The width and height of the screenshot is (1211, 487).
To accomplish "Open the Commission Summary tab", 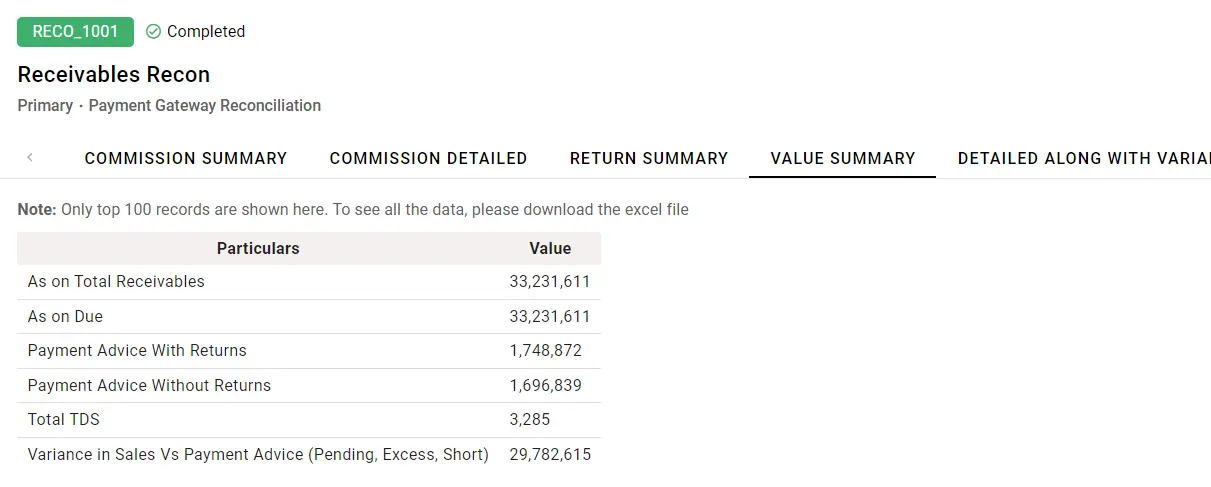I will 186,158.
